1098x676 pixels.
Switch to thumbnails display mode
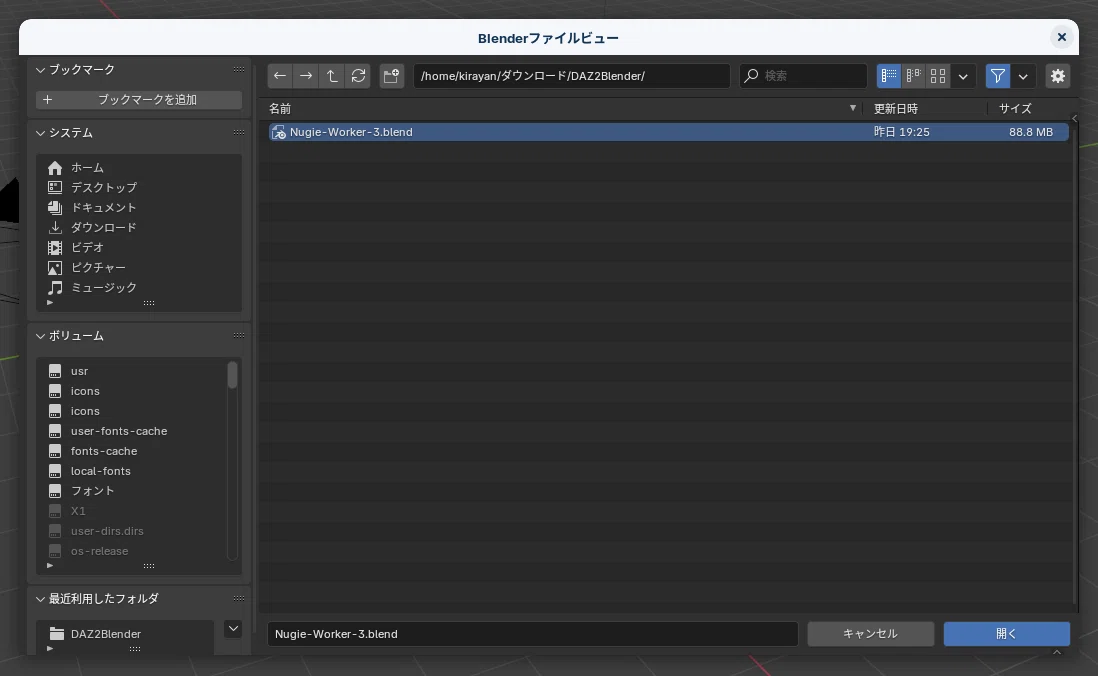(x=938, y=76)
